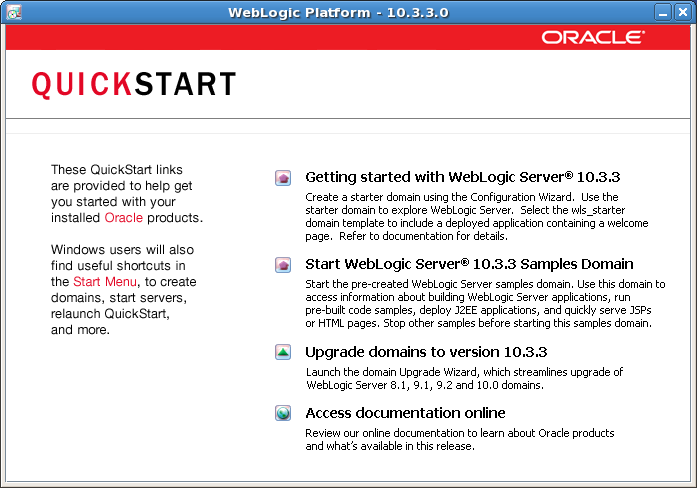Image resolution: width=697 pixels, height=488 pixels.
Task: Click the 'Launch the domain Upgrade Wizard' description
Action: pyautogui.click(x=464, y=378)
